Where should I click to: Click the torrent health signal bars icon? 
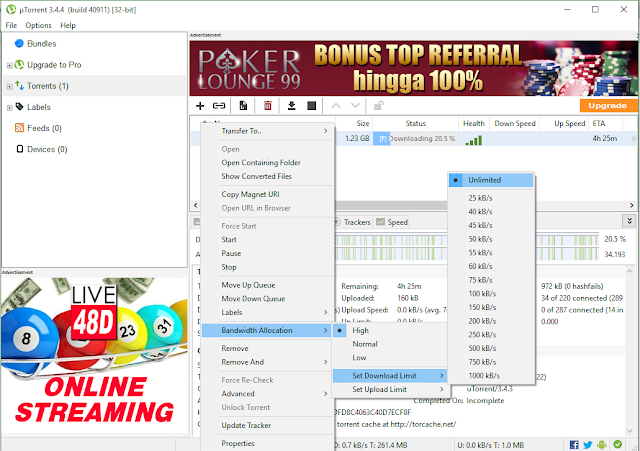(473, 140)
